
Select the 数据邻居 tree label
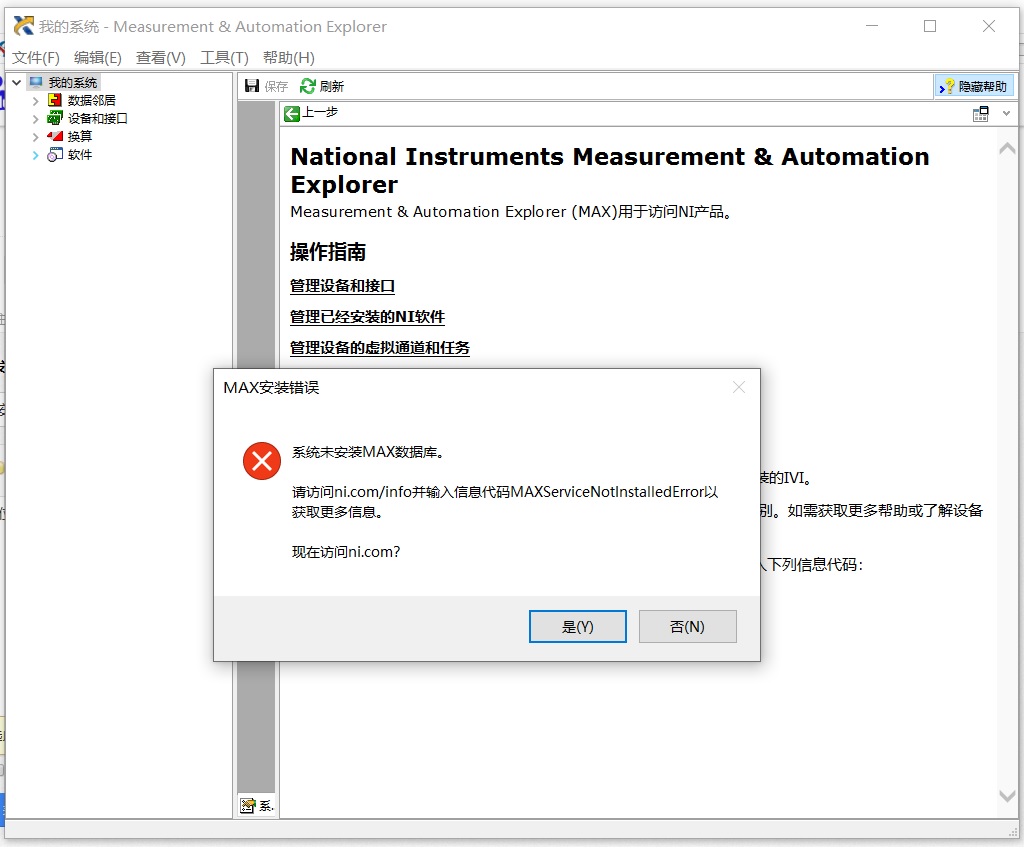(91, 100)
